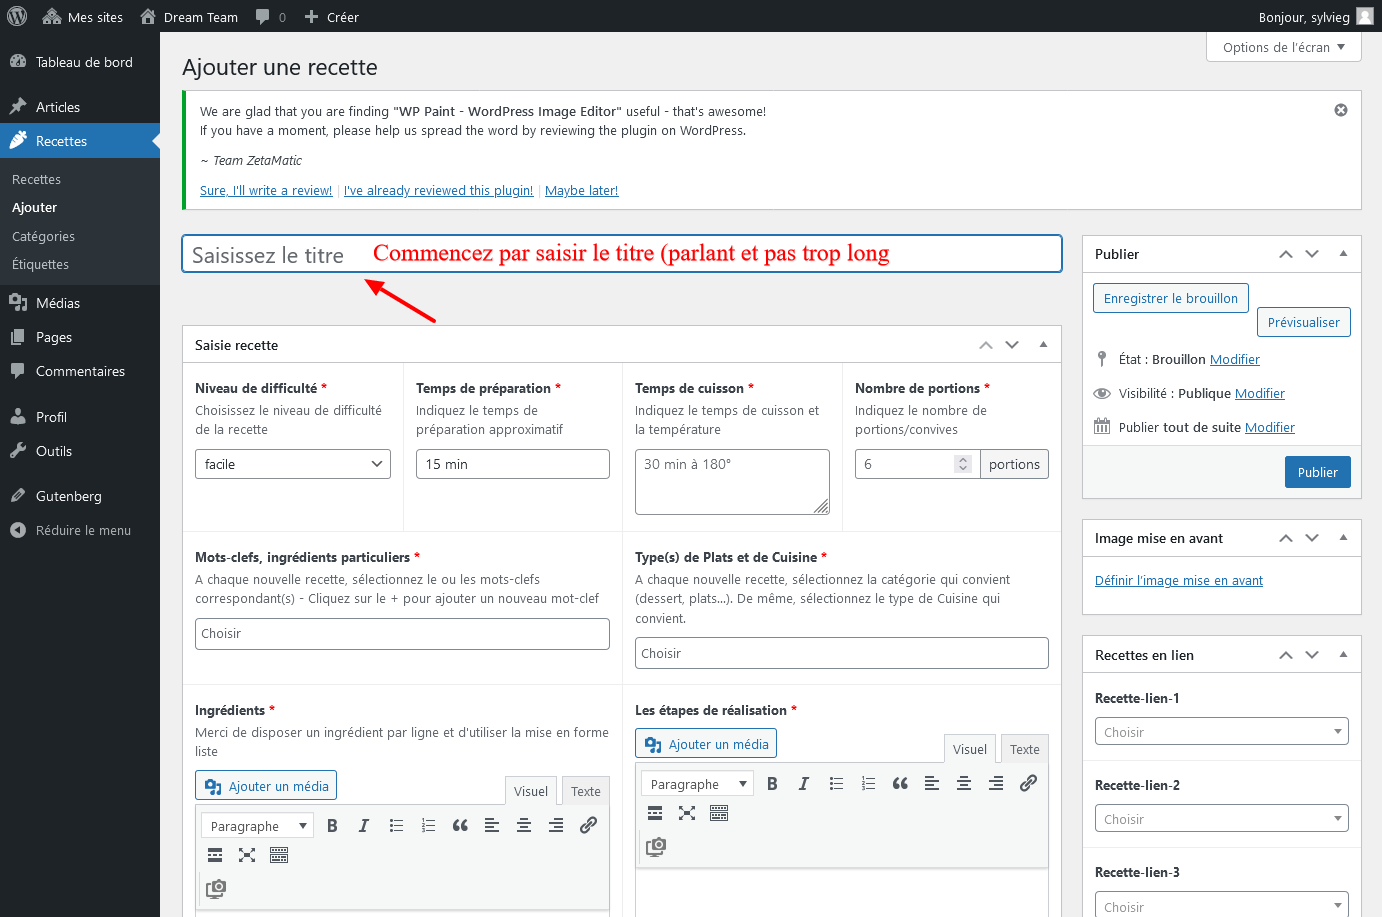This screenshot has height=917, width=1382.
Task: Open the Niveau de difficulté dropdown
Action: [292, 464]
